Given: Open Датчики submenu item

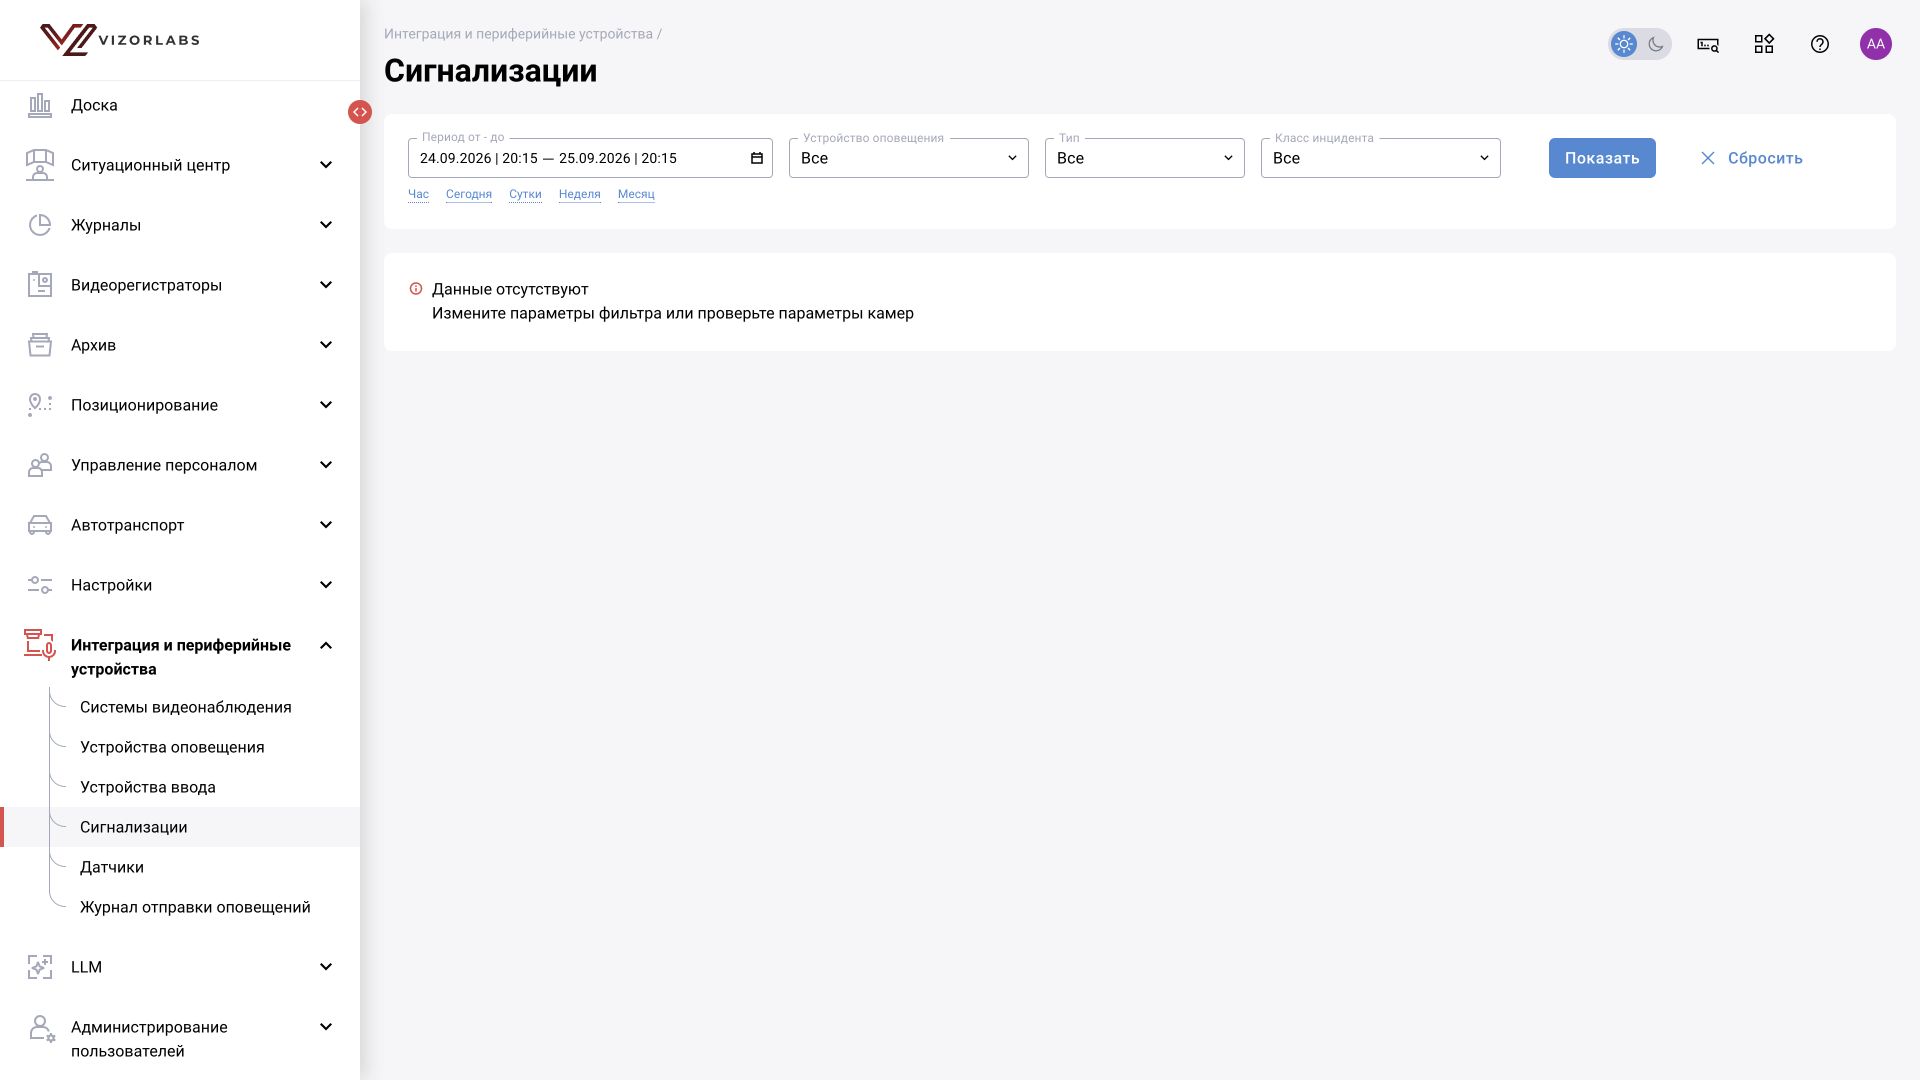Looking at the screenshot, I should (112, 867).
